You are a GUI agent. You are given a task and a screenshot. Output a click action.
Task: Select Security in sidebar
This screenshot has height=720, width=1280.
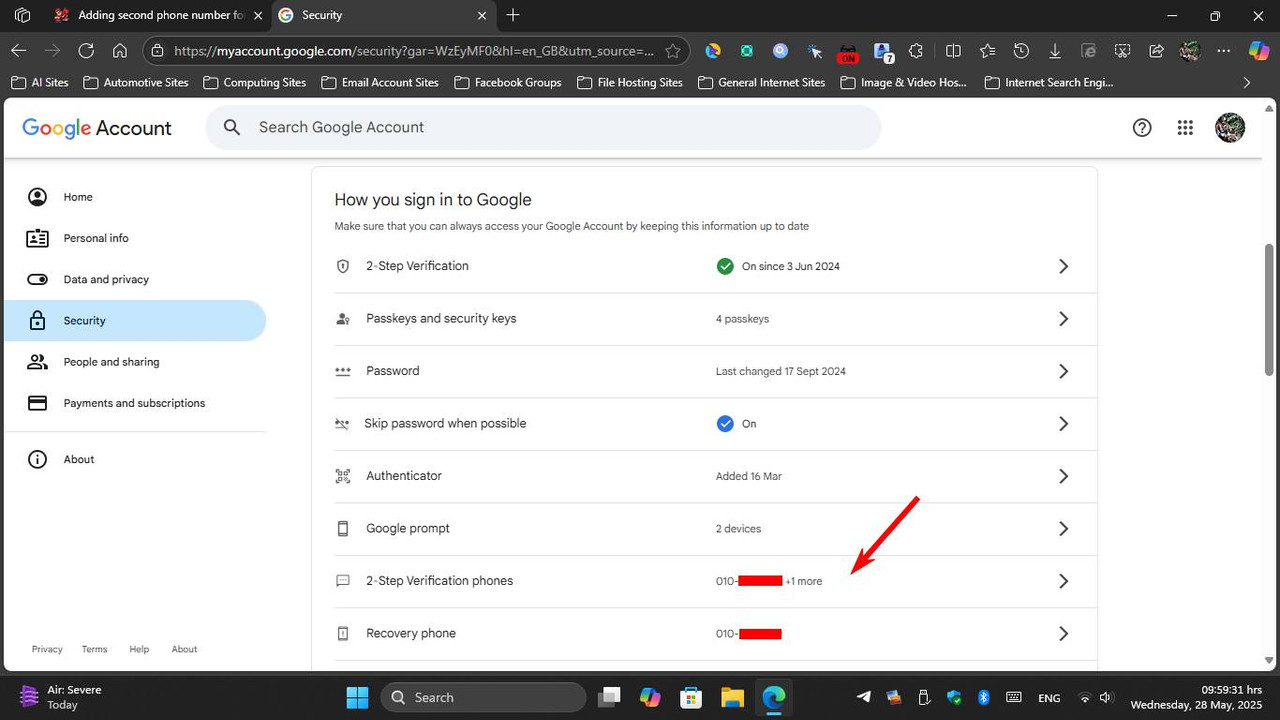135,321
